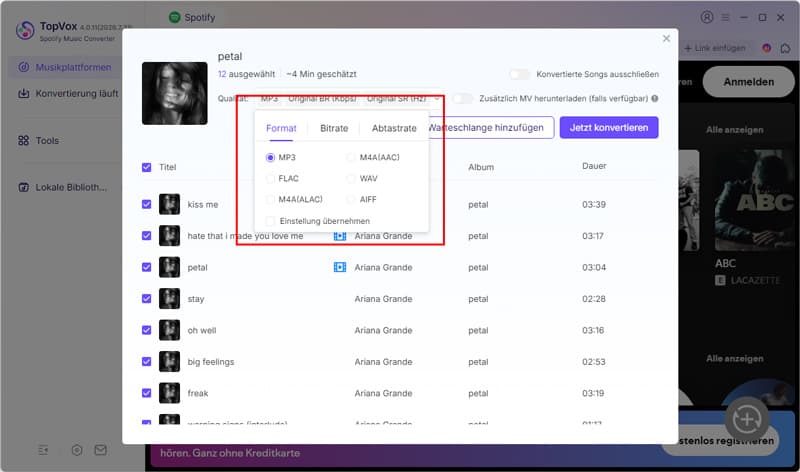Click Jetzt konvertieren button
This screenshot has height=472, width=800.
(609, 128)
